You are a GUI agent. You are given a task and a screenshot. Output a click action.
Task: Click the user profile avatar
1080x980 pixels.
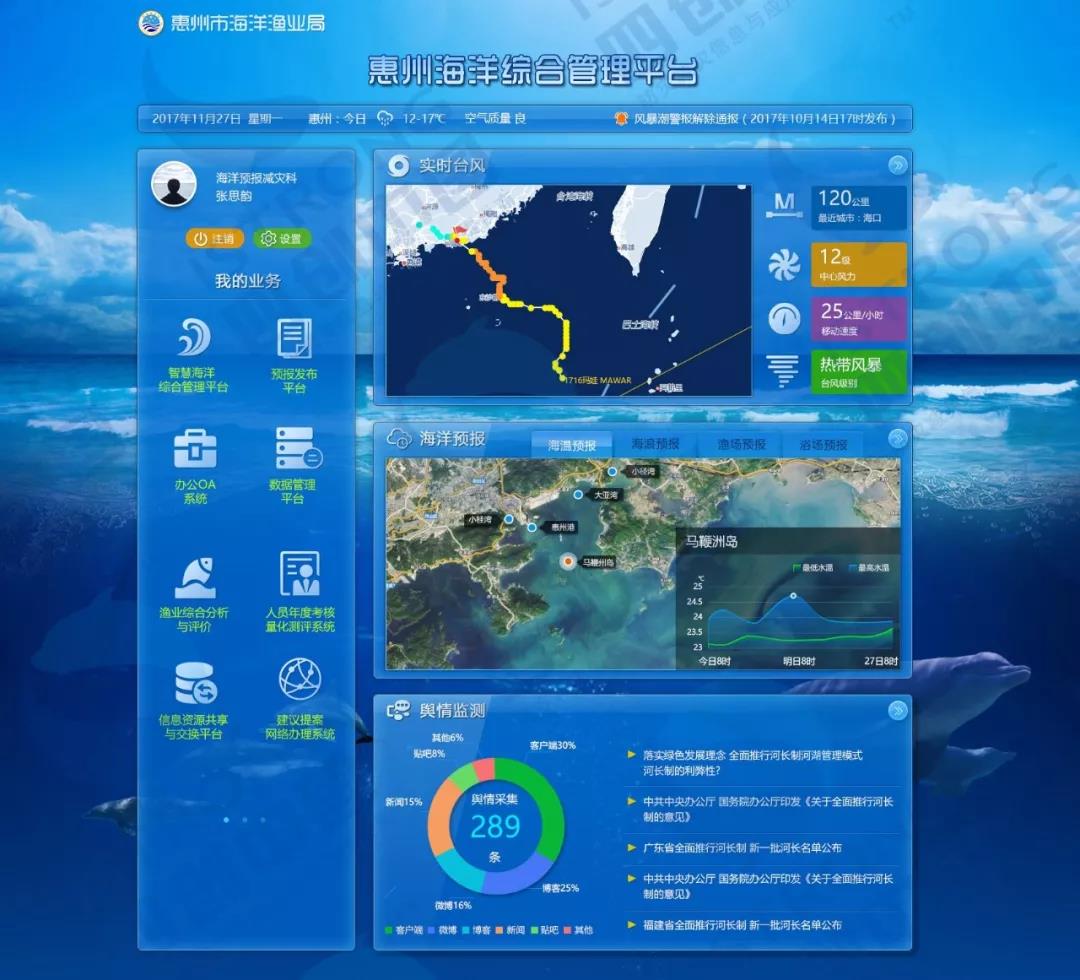tap(173, 185)
